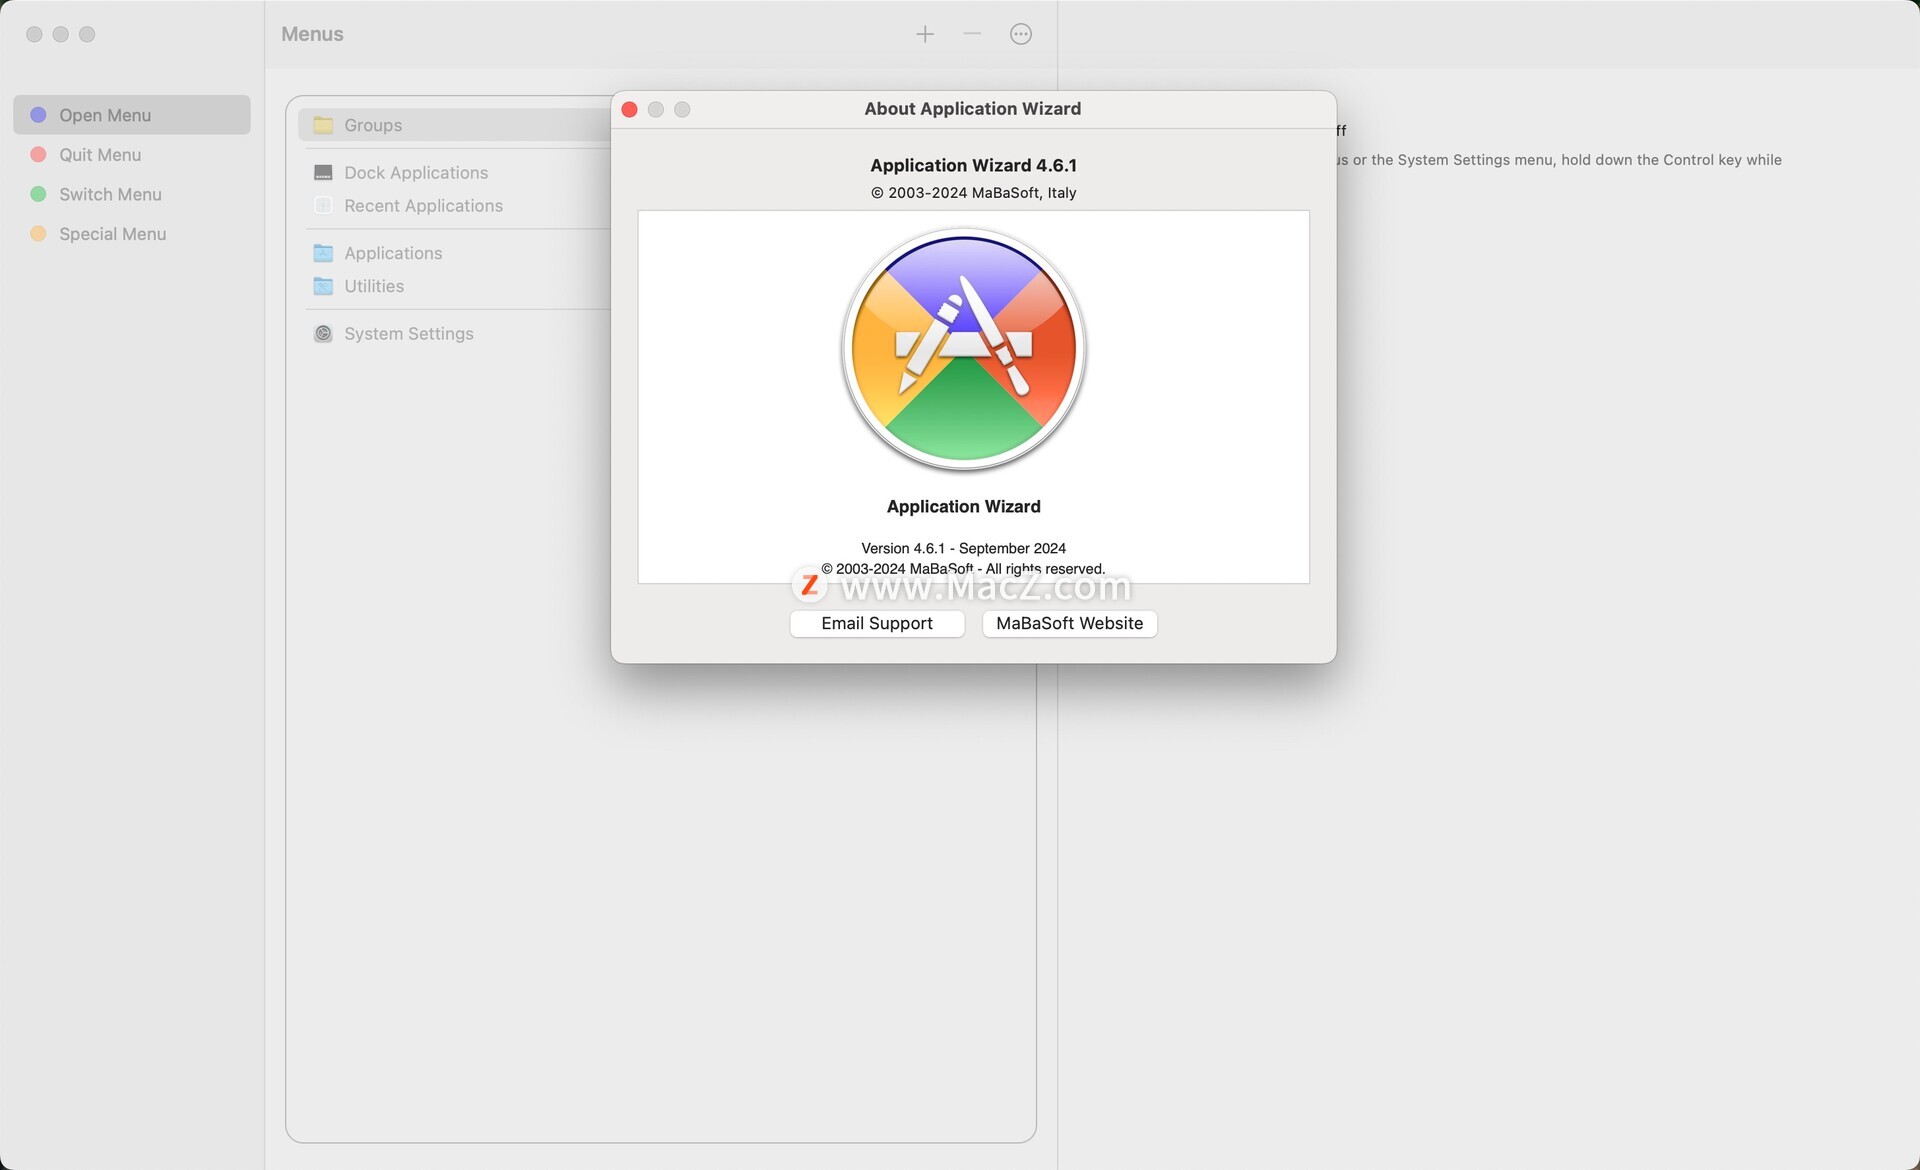Image resolution: width=1920 pixels, height=1170 pixels.
Task: Click the 'Menus' heading in main window
Action: [x=312, y=34]
